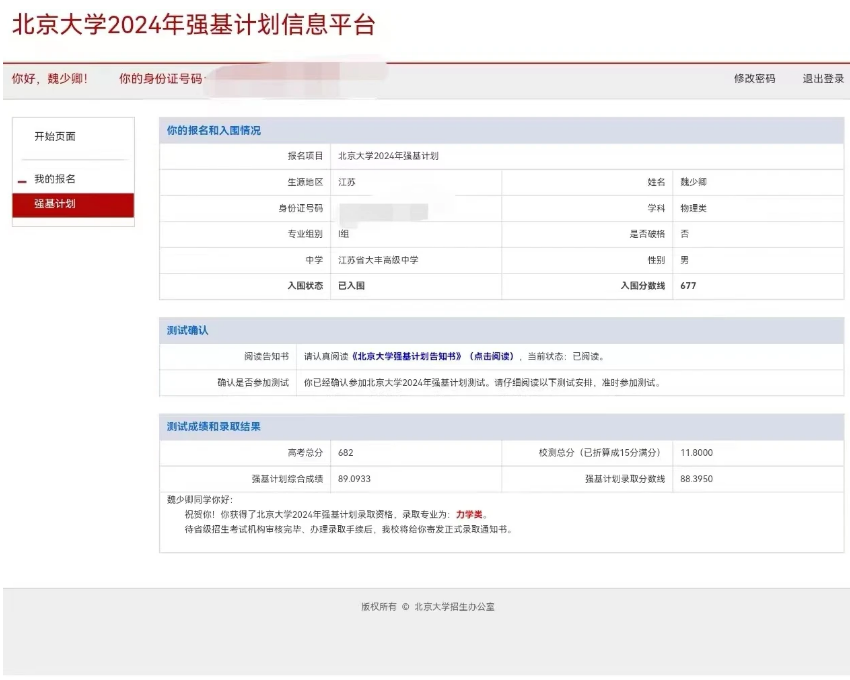Click the header label 你的身份证号码

pyautogui.click(x=160, y=79)
